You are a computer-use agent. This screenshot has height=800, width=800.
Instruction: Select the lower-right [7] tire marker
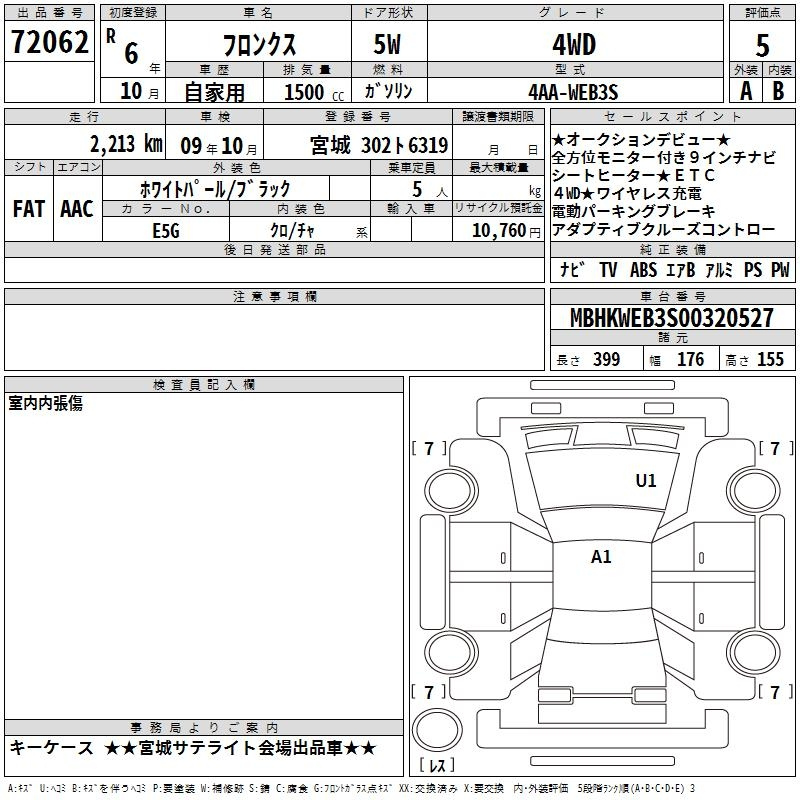774,692
